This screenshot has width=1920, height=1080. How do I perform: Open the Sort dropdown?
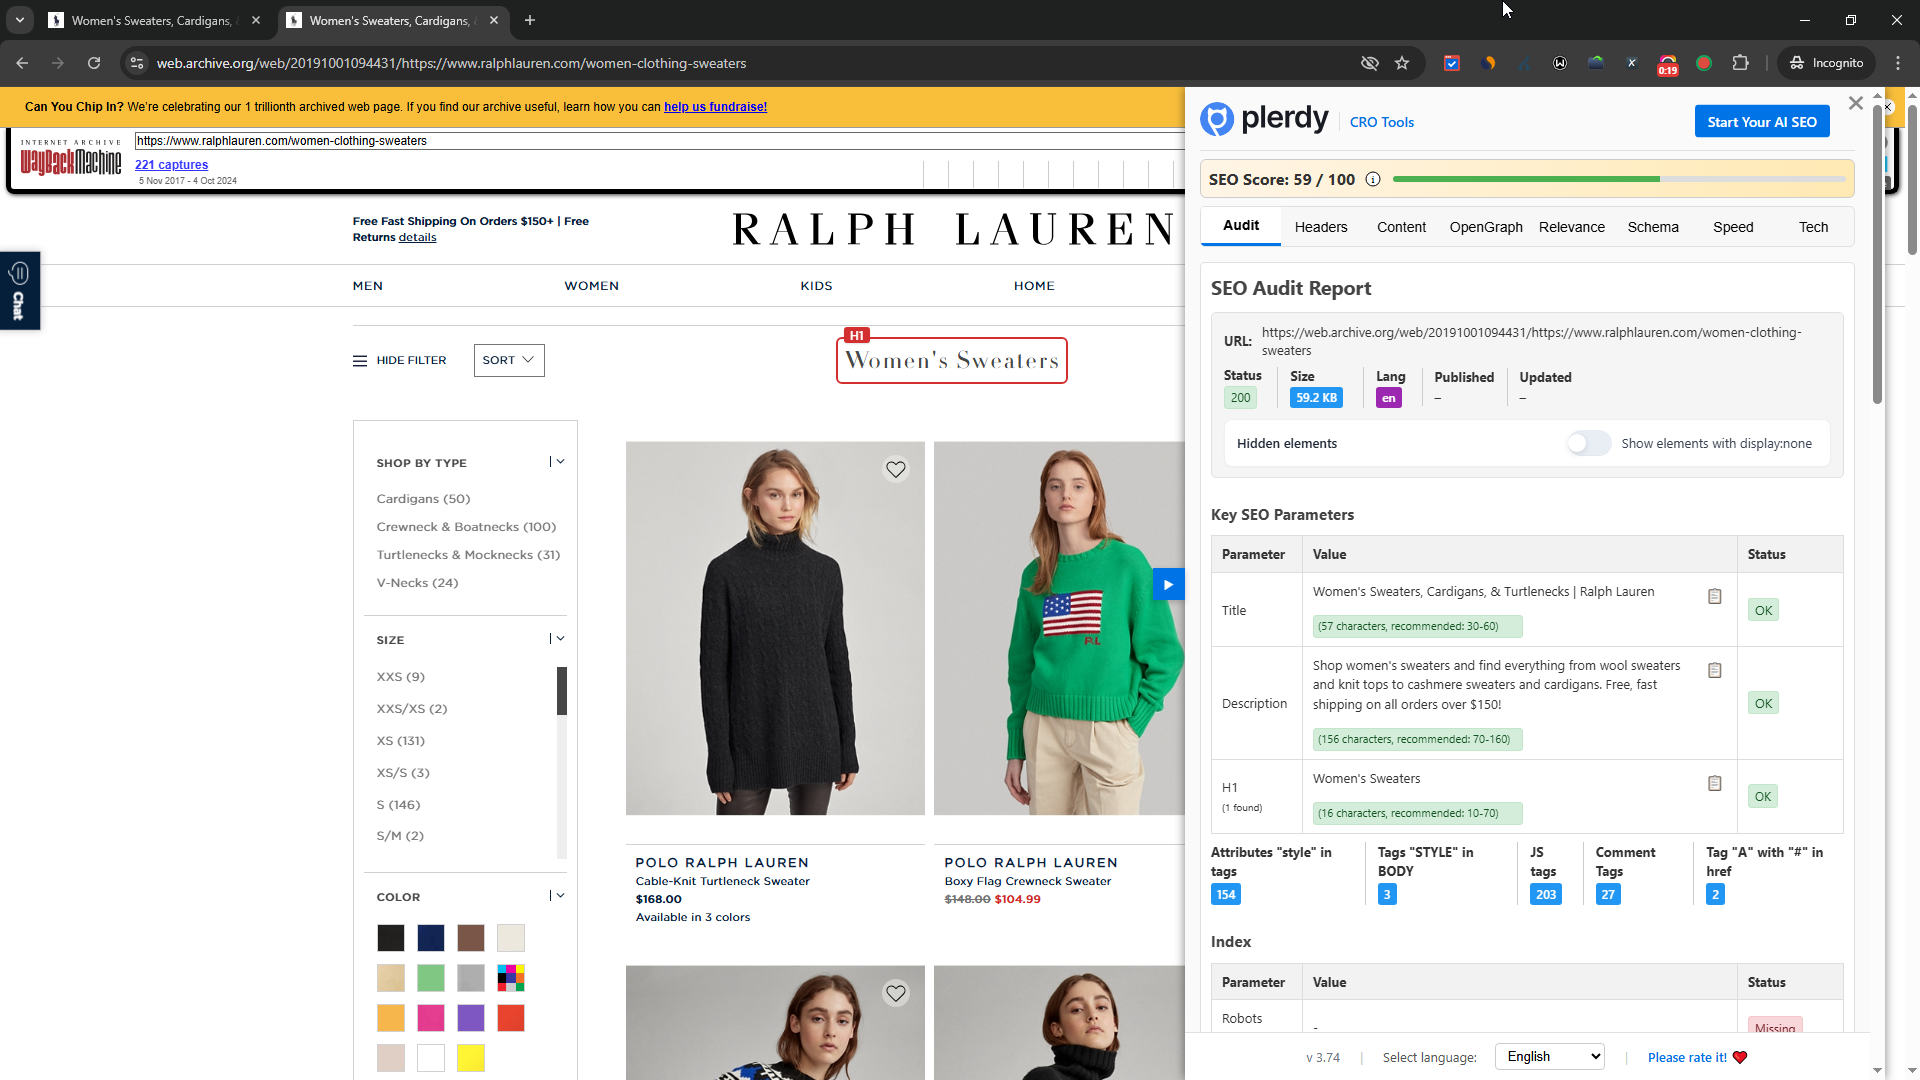tap(509, 360)
